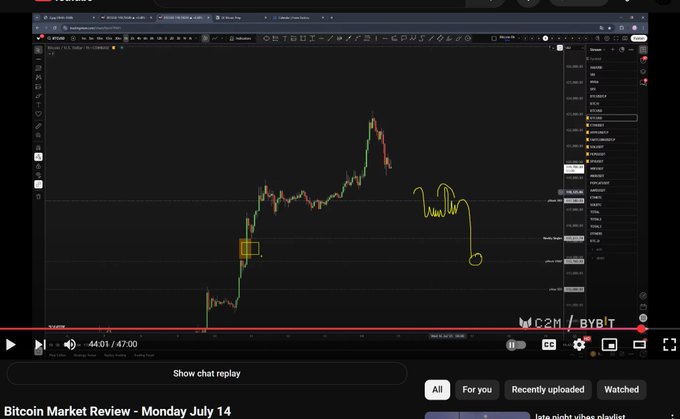Open chat icon with notification in right sidebar
Screen dimensions: 680x419
point(643,82)
